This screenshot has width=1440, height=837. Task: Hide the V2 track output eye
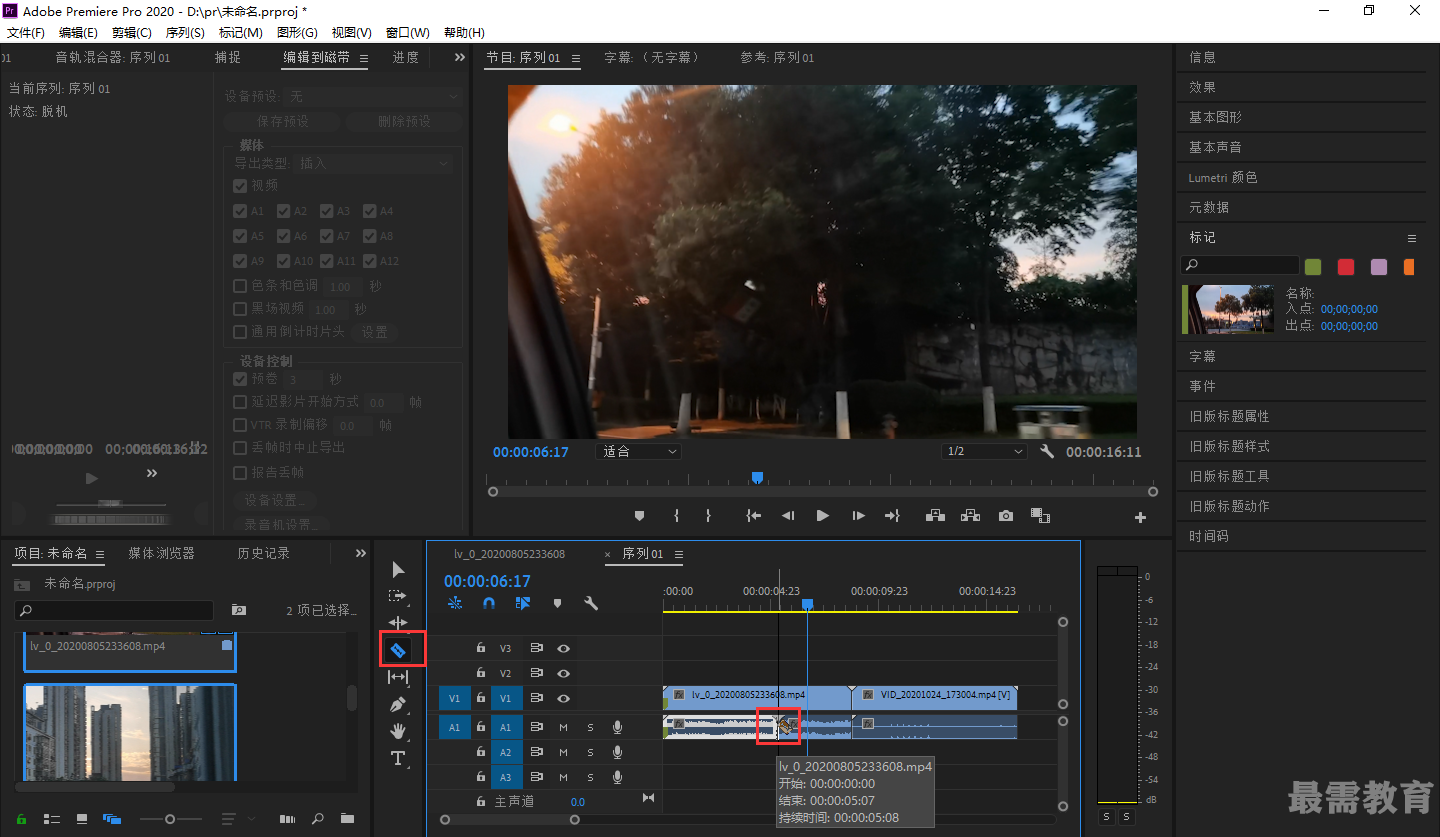(x=563, y=673)
